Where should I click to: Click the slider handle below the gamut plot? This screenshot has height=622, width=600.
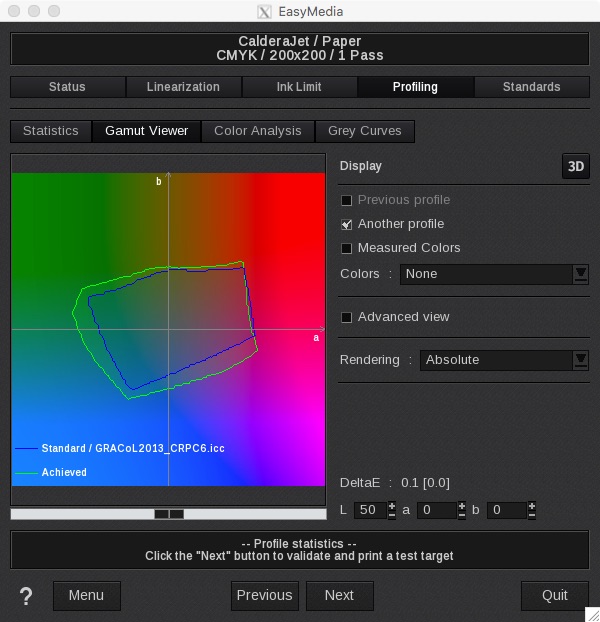(168, 514)
